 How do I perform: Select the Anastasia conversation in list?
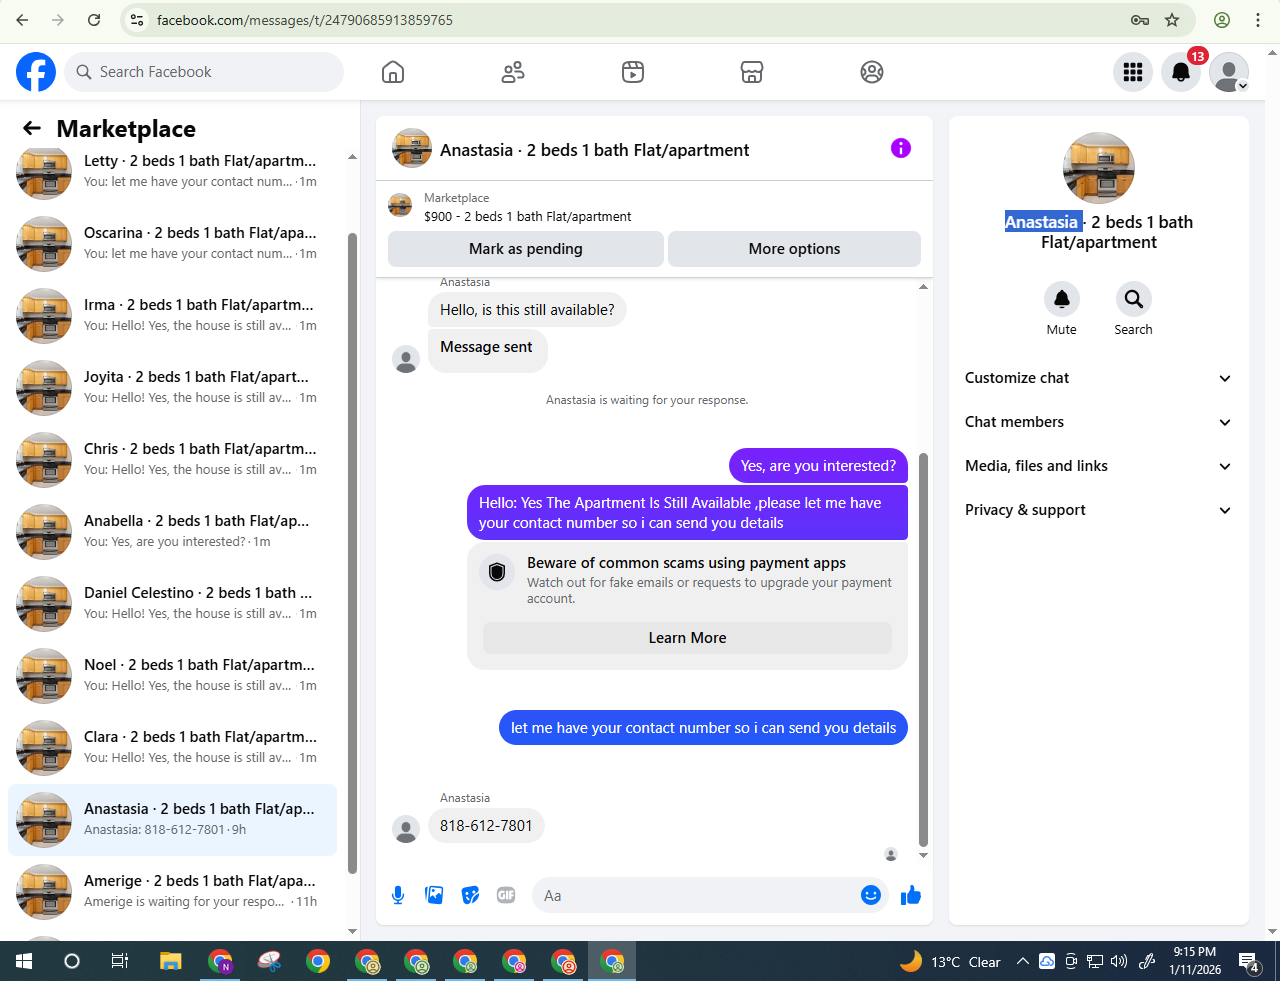[x=172, y=819]
